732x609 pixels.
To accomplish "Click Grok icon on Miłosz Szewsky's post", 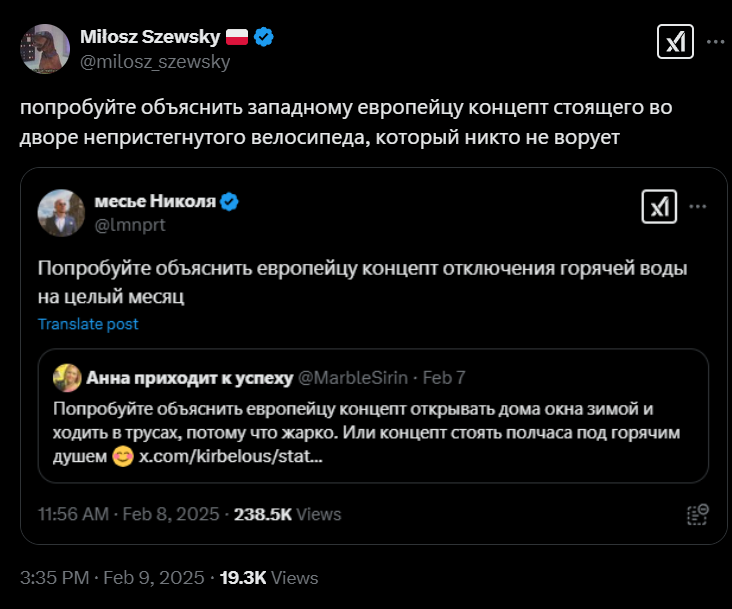I will (672, 42).
